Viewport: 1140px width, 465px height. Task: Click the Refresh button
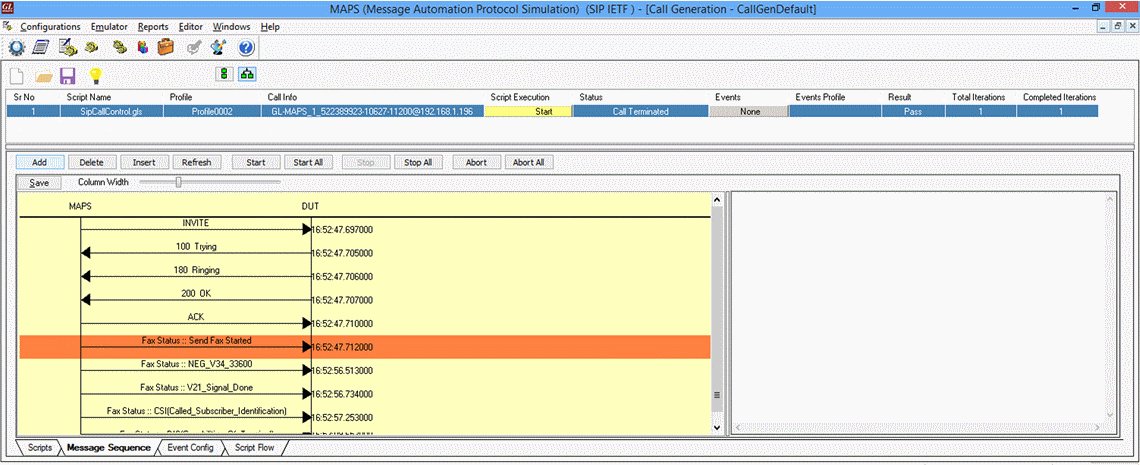[196, 162]
